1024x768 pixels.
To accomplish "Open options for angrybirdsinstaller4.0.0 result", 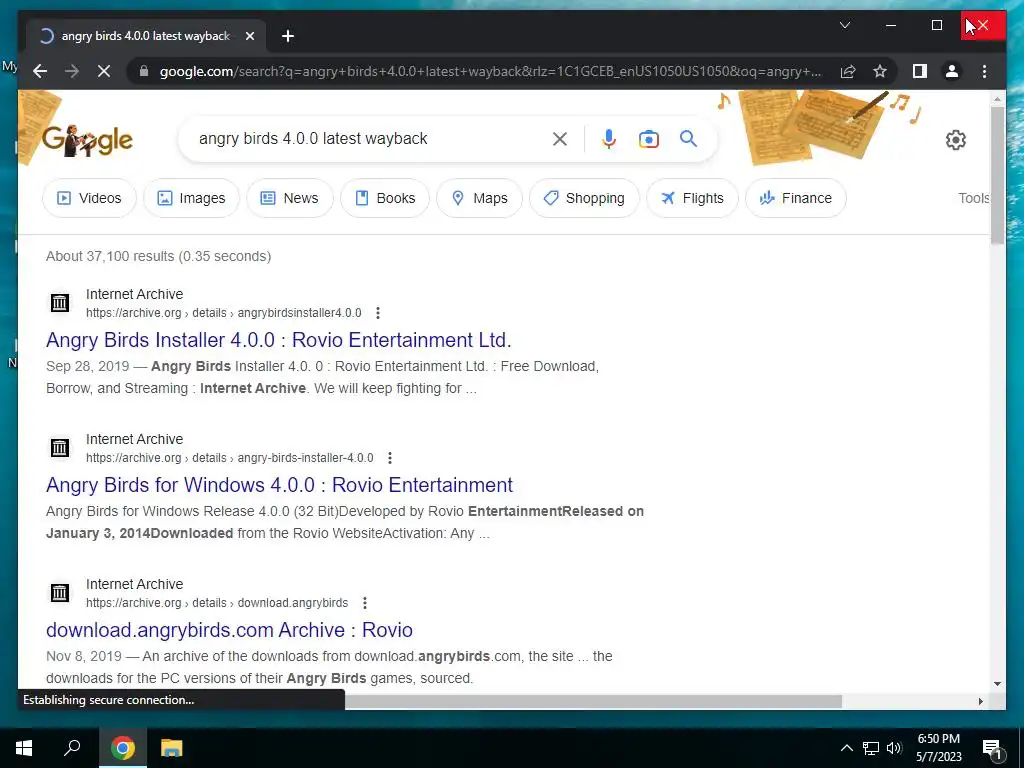I will 377,313.
